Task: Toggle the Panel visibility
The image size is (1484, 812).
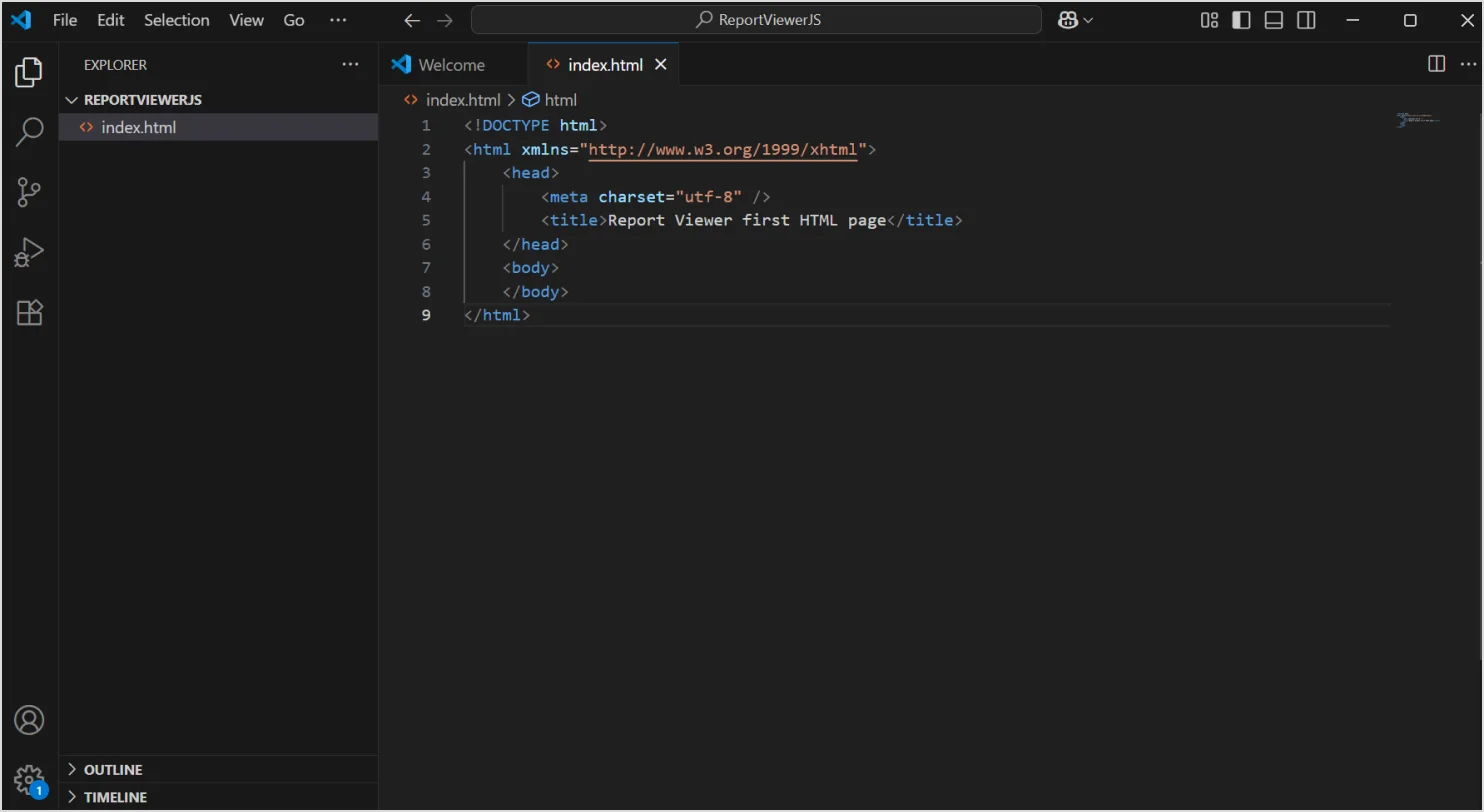Action: pyautogui.click(x=1272, y=20)
